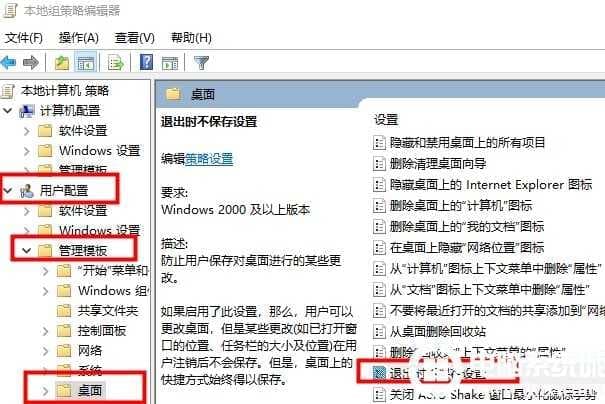Expand the "开始"菜单和 folder arrow
Image resolution: width=605 pixels, height=404 pixels.
pos(46,270)
